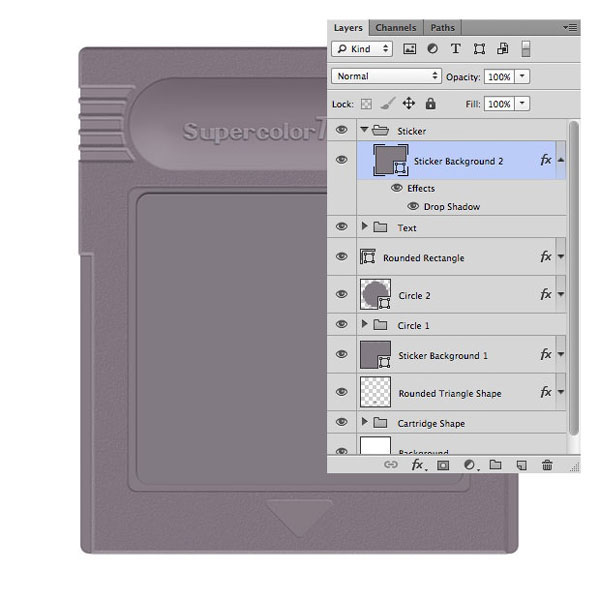Open the Fill slider dropdown arrow

pos(522,103)
